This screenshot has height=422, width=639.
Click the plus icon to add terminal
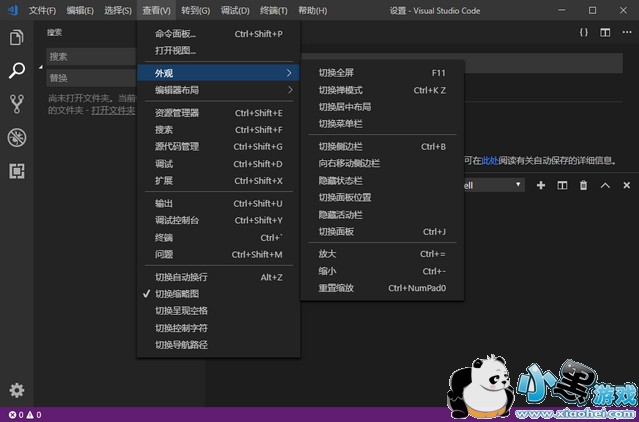pos(541,185)
